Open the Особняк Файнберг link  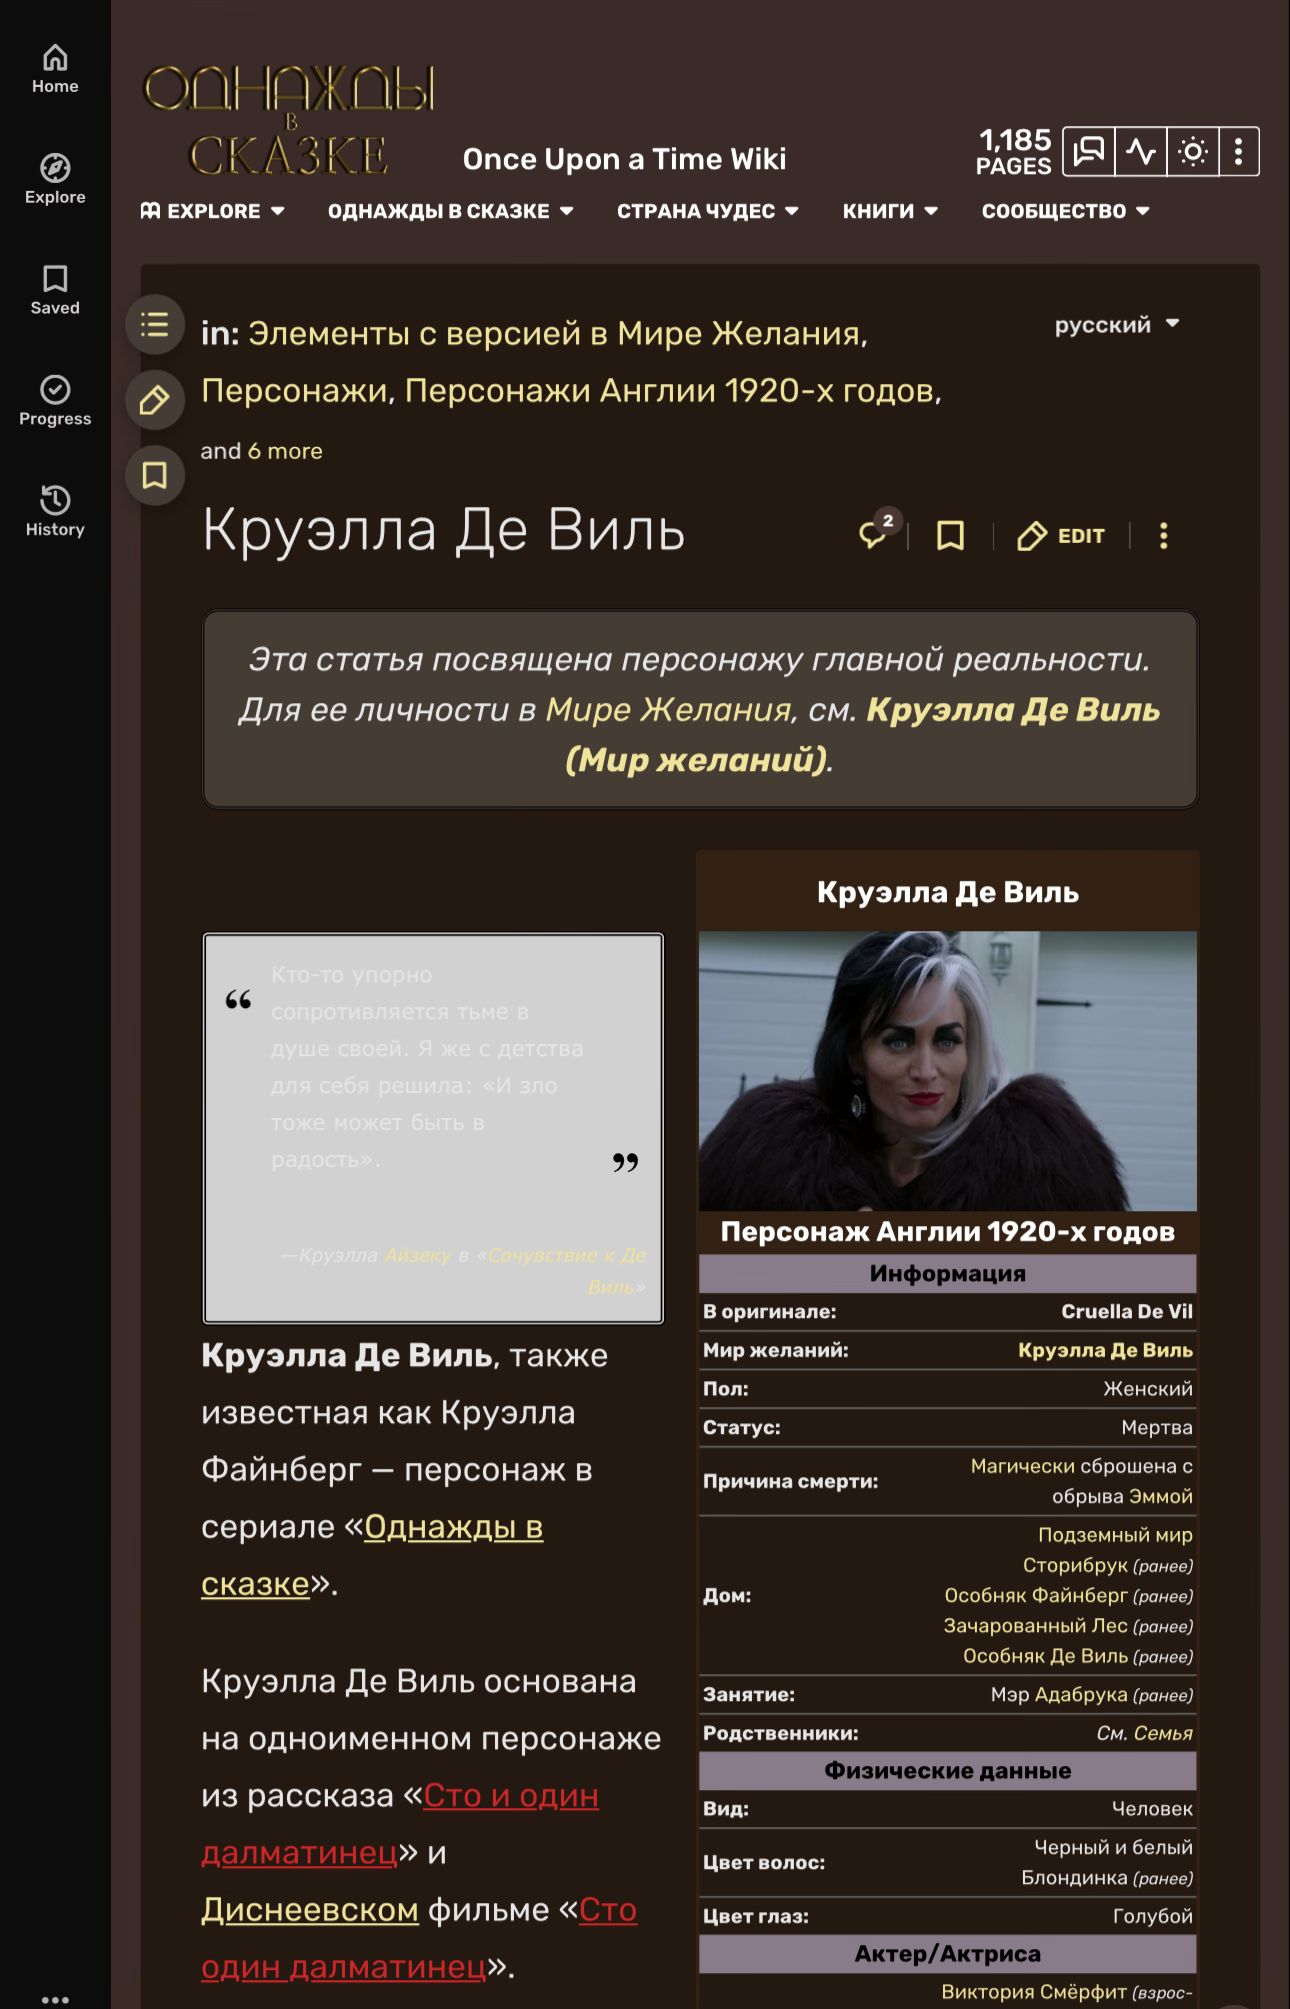pos(1036,1595)
